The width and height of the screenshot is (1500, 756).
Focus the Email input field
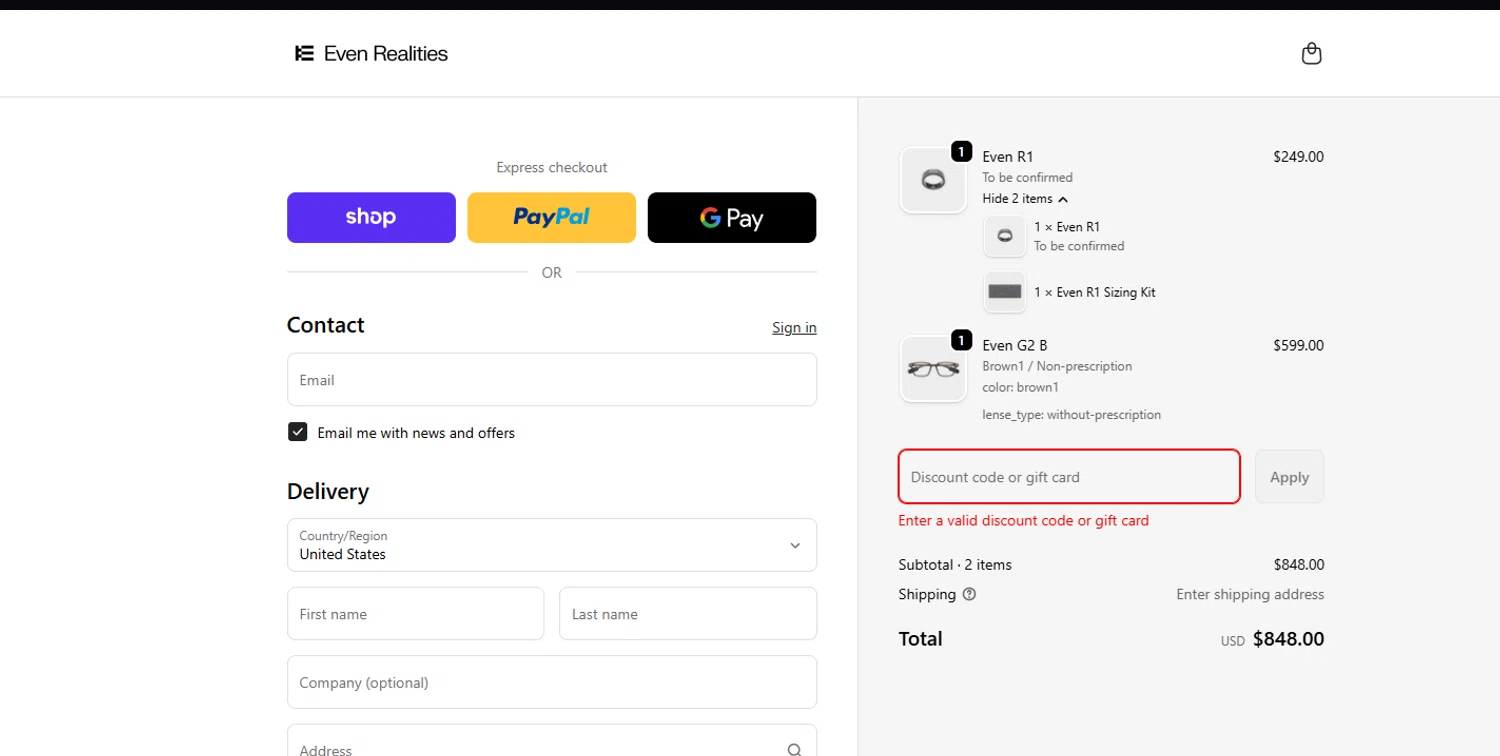pyautogui.click(x=552, y=379)
